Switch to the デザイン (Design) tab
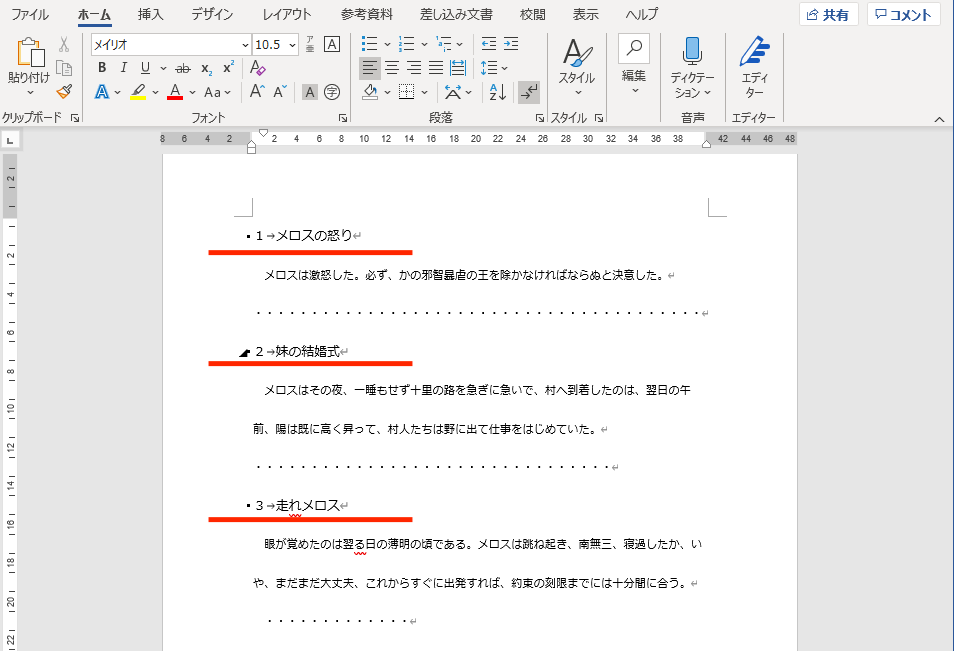Viewport: 954px width, 651px height. click(212, 14)
